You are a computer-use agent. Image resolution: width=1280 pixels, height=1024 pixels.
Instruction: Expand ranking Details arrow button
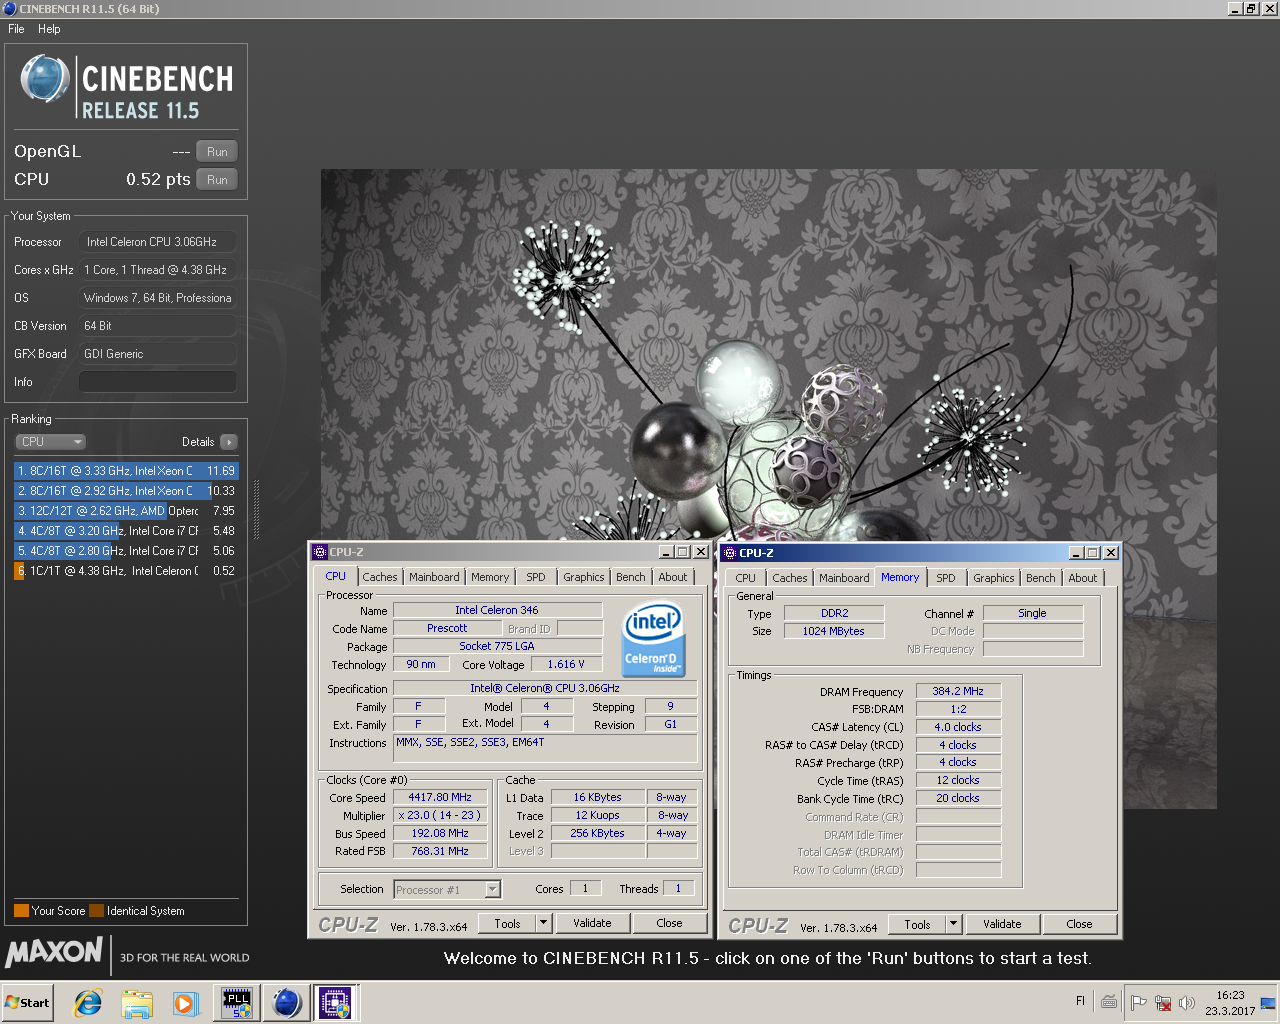coord(229,442)
